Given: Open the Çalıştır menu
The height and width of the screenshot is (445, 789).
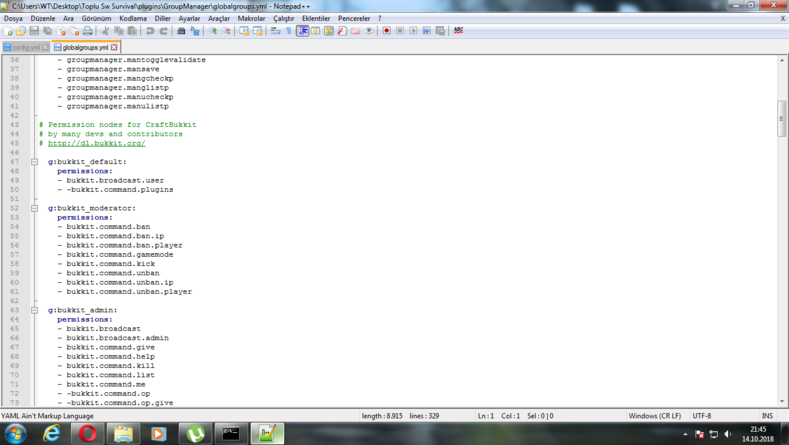Looking at the screenshot, I should point(284,19).
